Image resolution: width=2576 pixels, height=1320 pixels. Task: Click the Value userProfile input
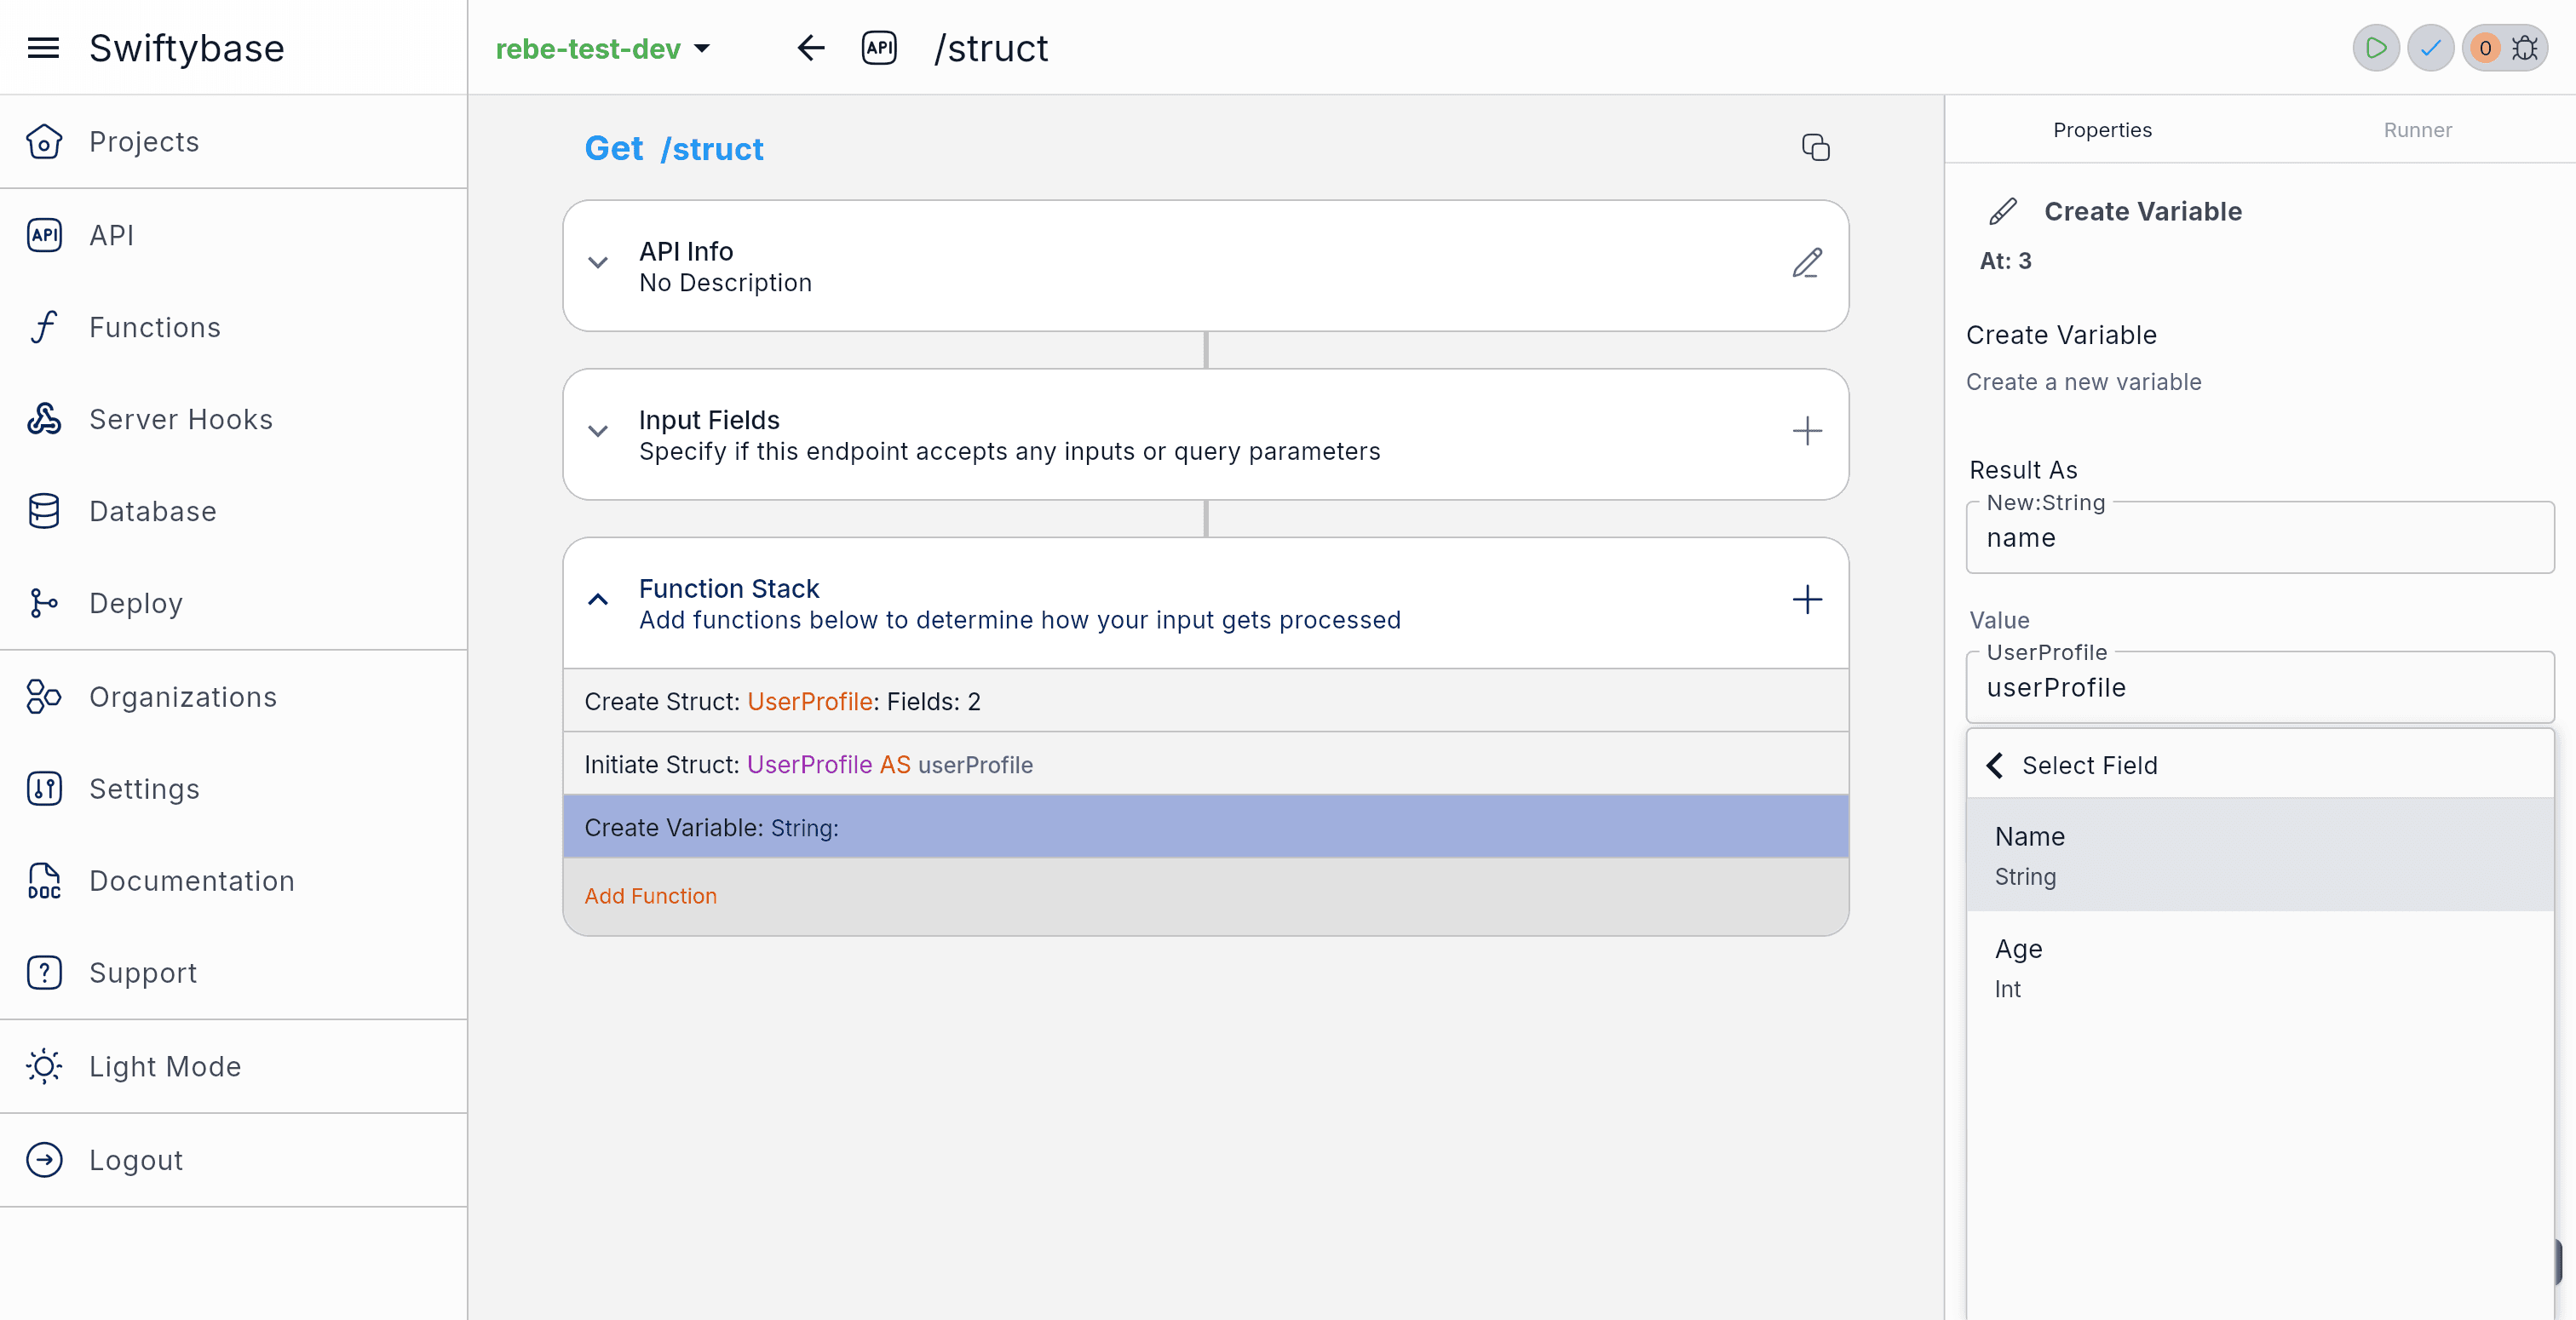(2259, 688)
